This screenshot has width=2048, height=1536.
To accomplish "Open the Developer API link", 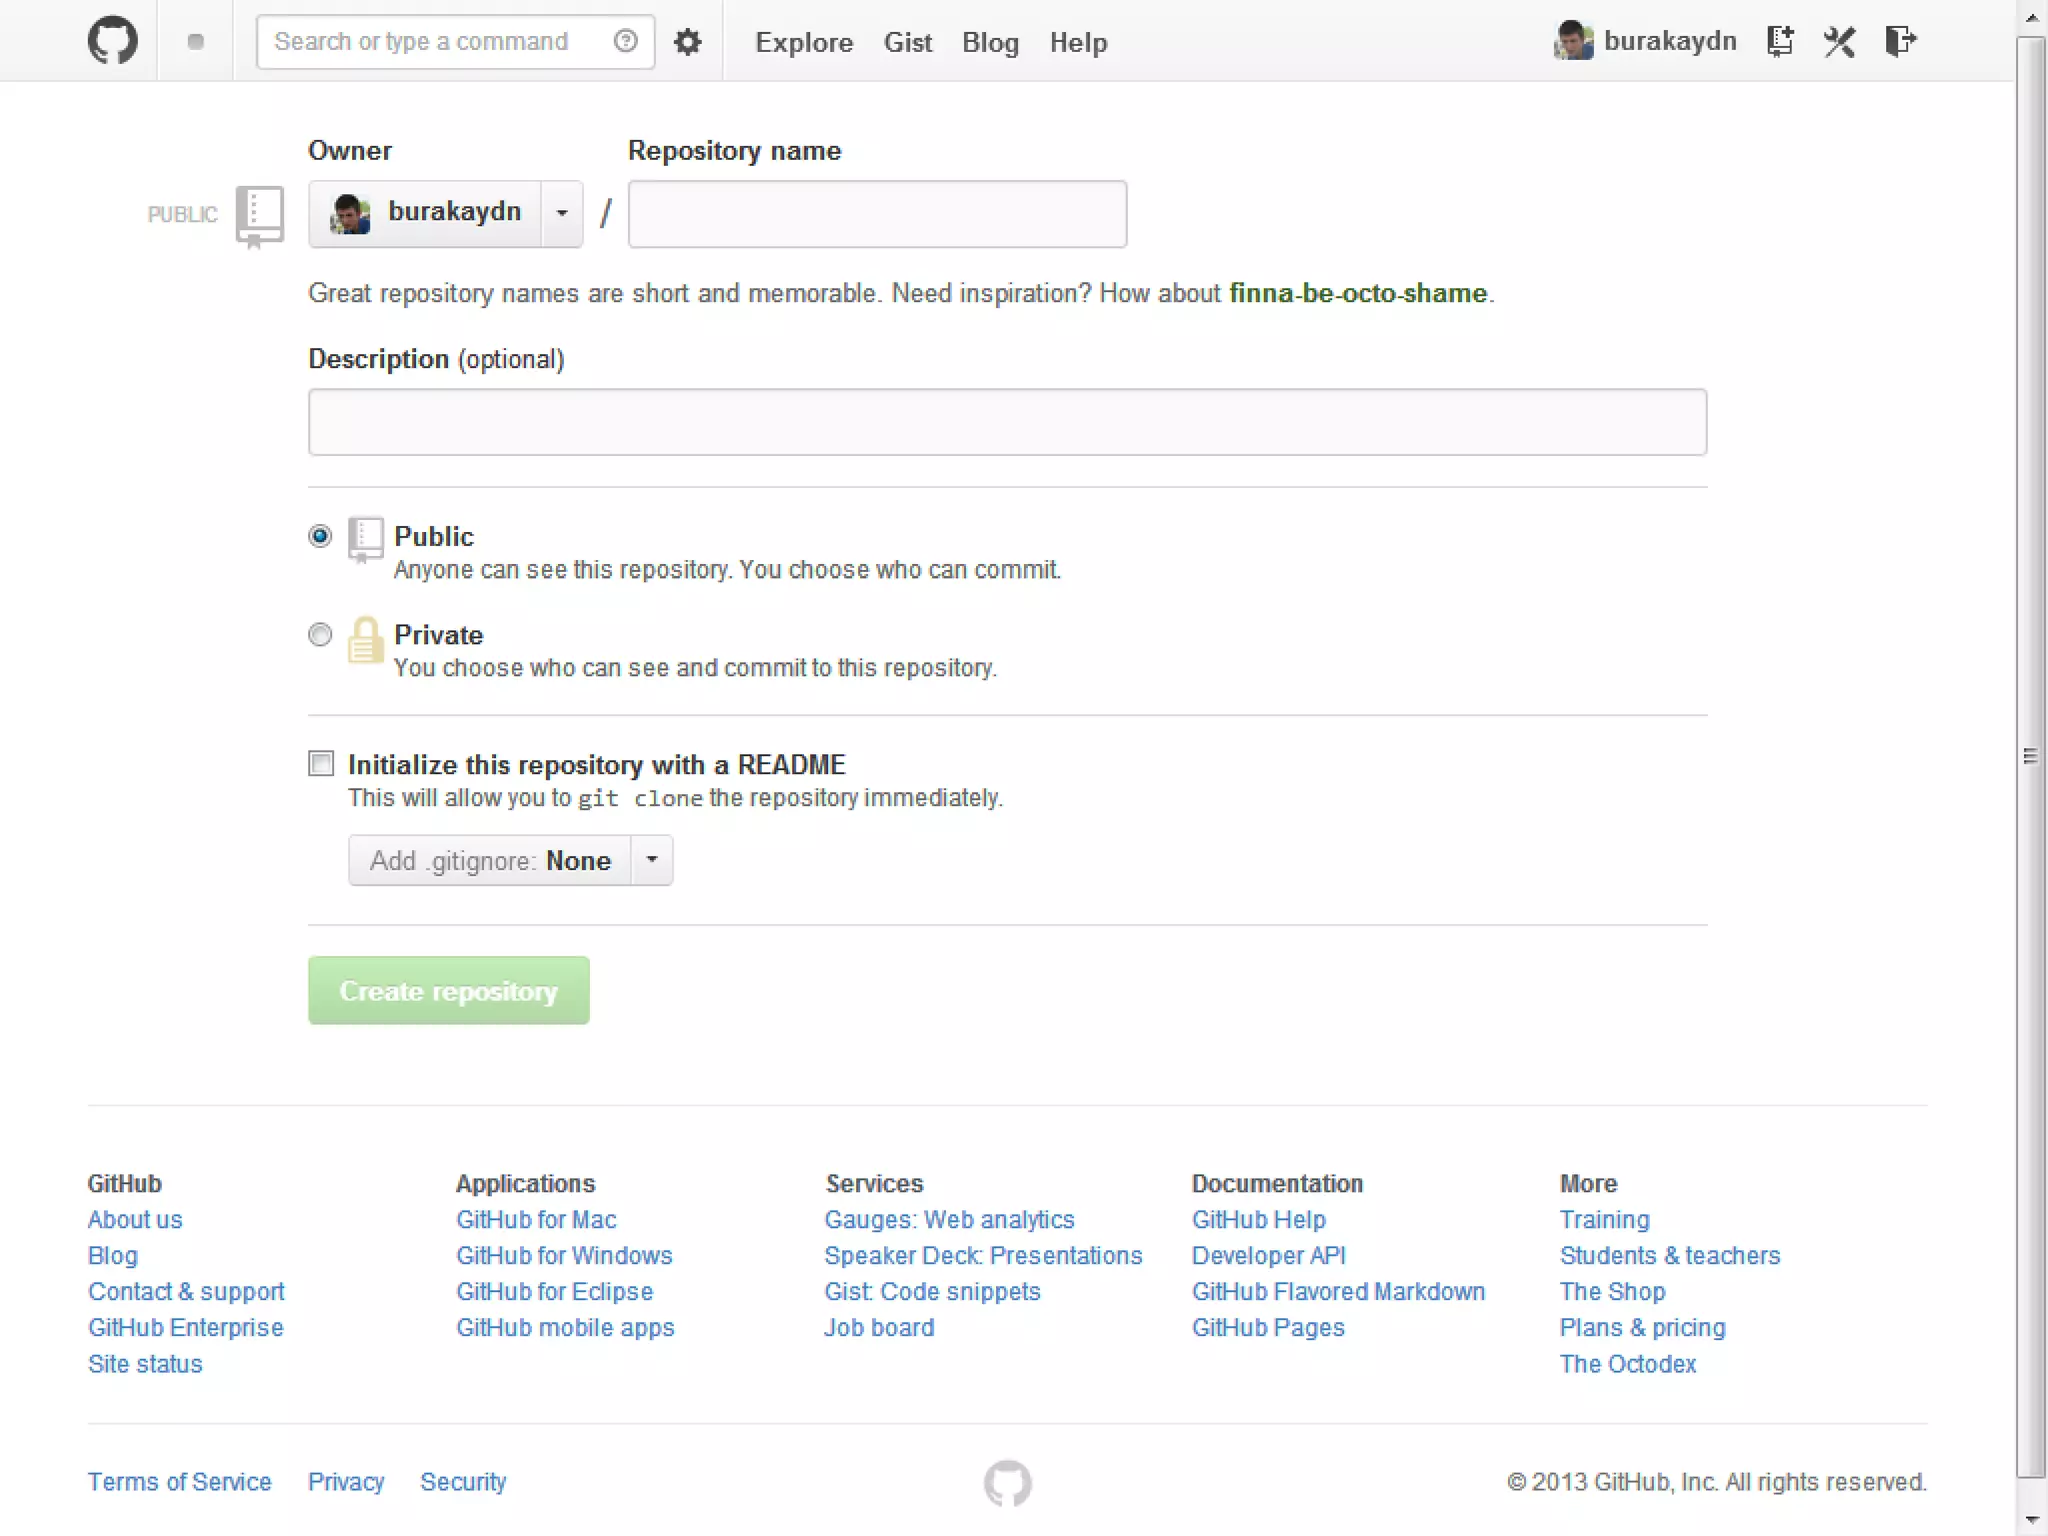I will (x=1268, y=1256).
